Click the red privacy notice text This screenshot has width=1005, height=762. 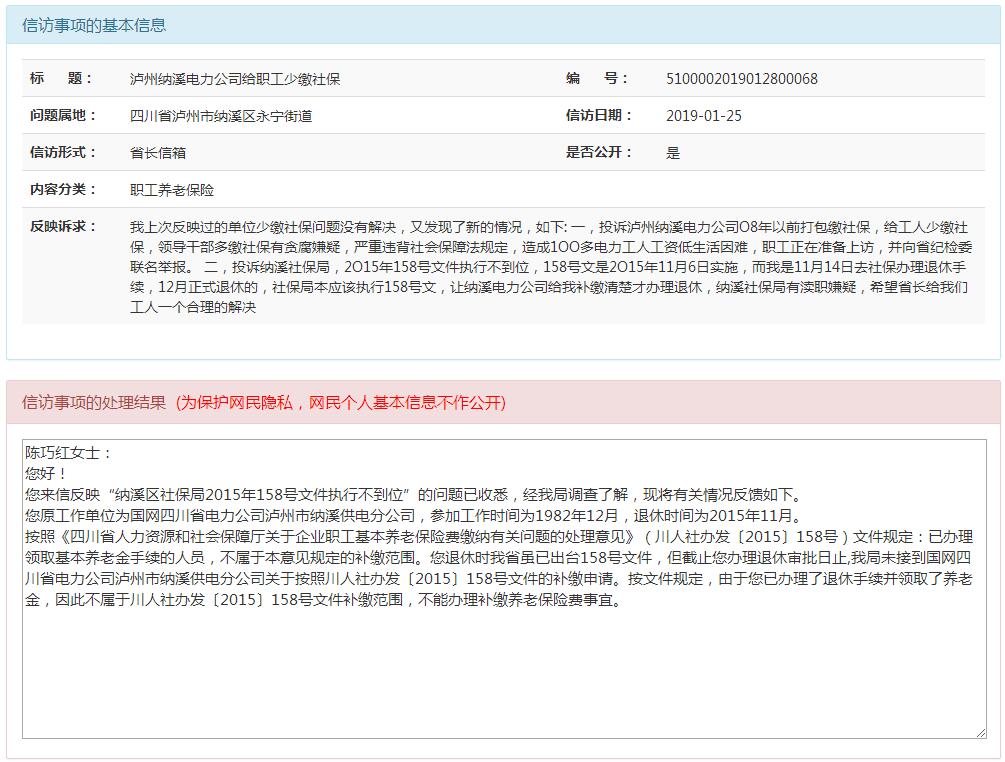(x=341, y=402)
